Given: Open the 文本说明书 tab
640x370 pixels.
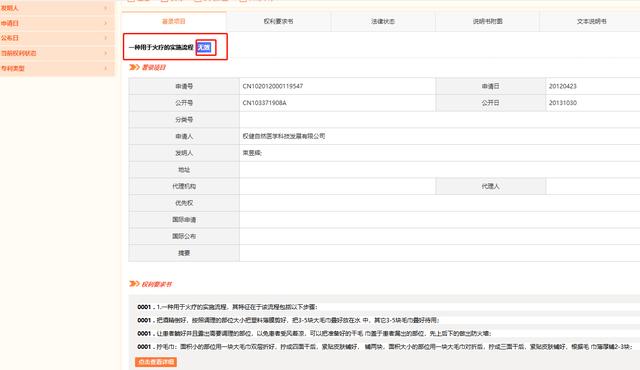Looking at the screenshot, I should 591,21.
